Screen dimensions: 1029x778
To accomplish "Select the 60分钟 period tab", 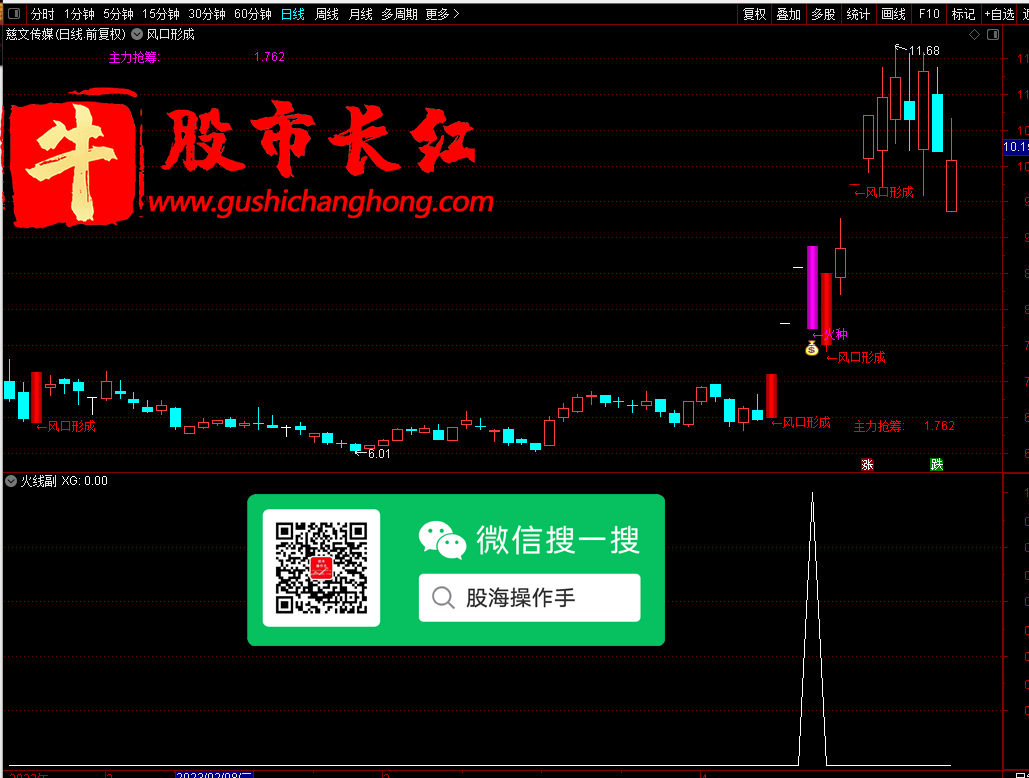I will 253,14.
